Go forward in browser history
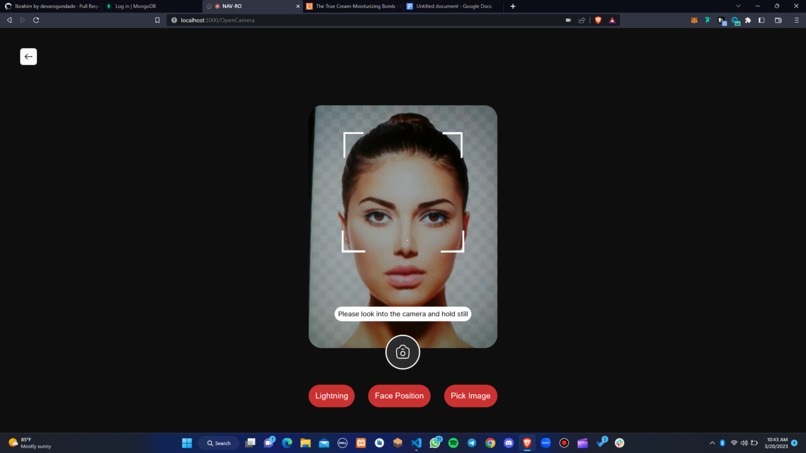Image resolution: width=806 pixels, height=453 pixels. click(x=23, y=20)
